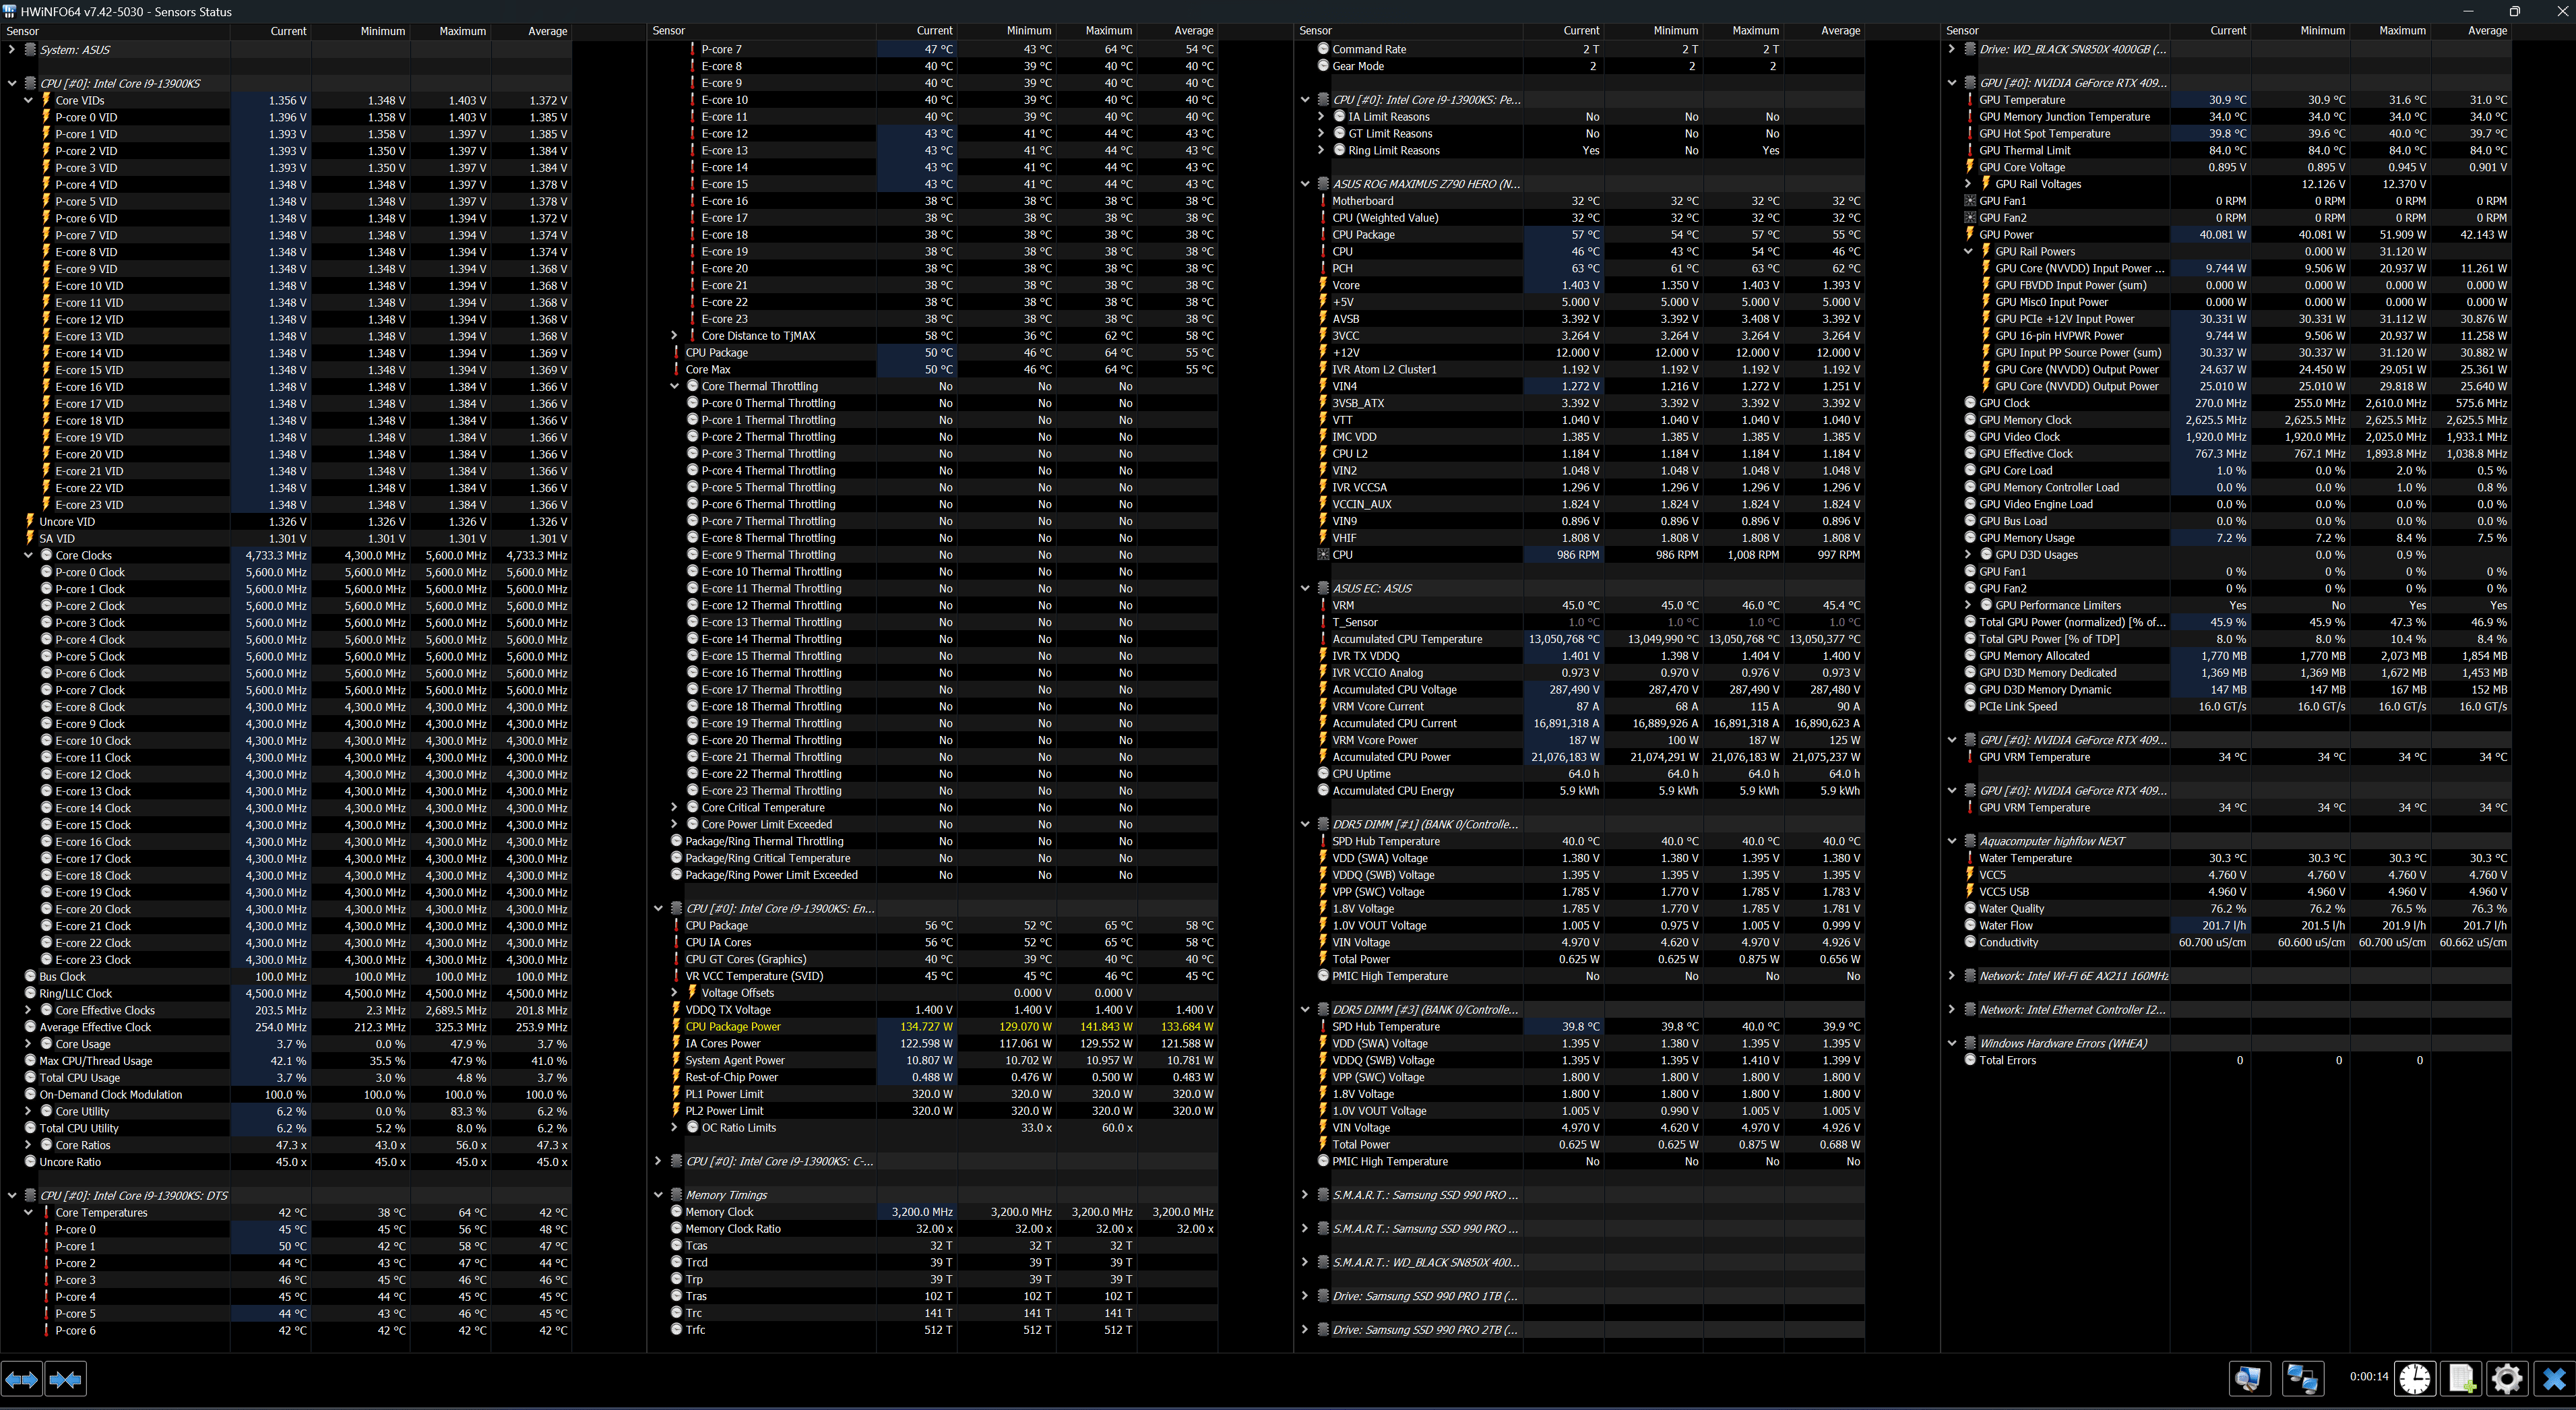Expand Core Distance to TjMAX row
Screen dimensions: 2576x1410
tap(674, 336)
